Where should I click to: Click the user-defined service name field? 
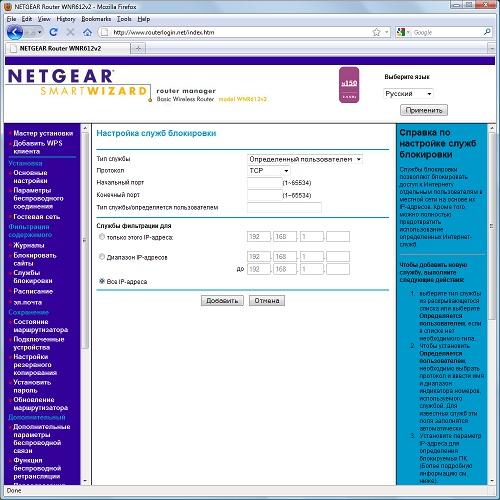tap(284, 207)
